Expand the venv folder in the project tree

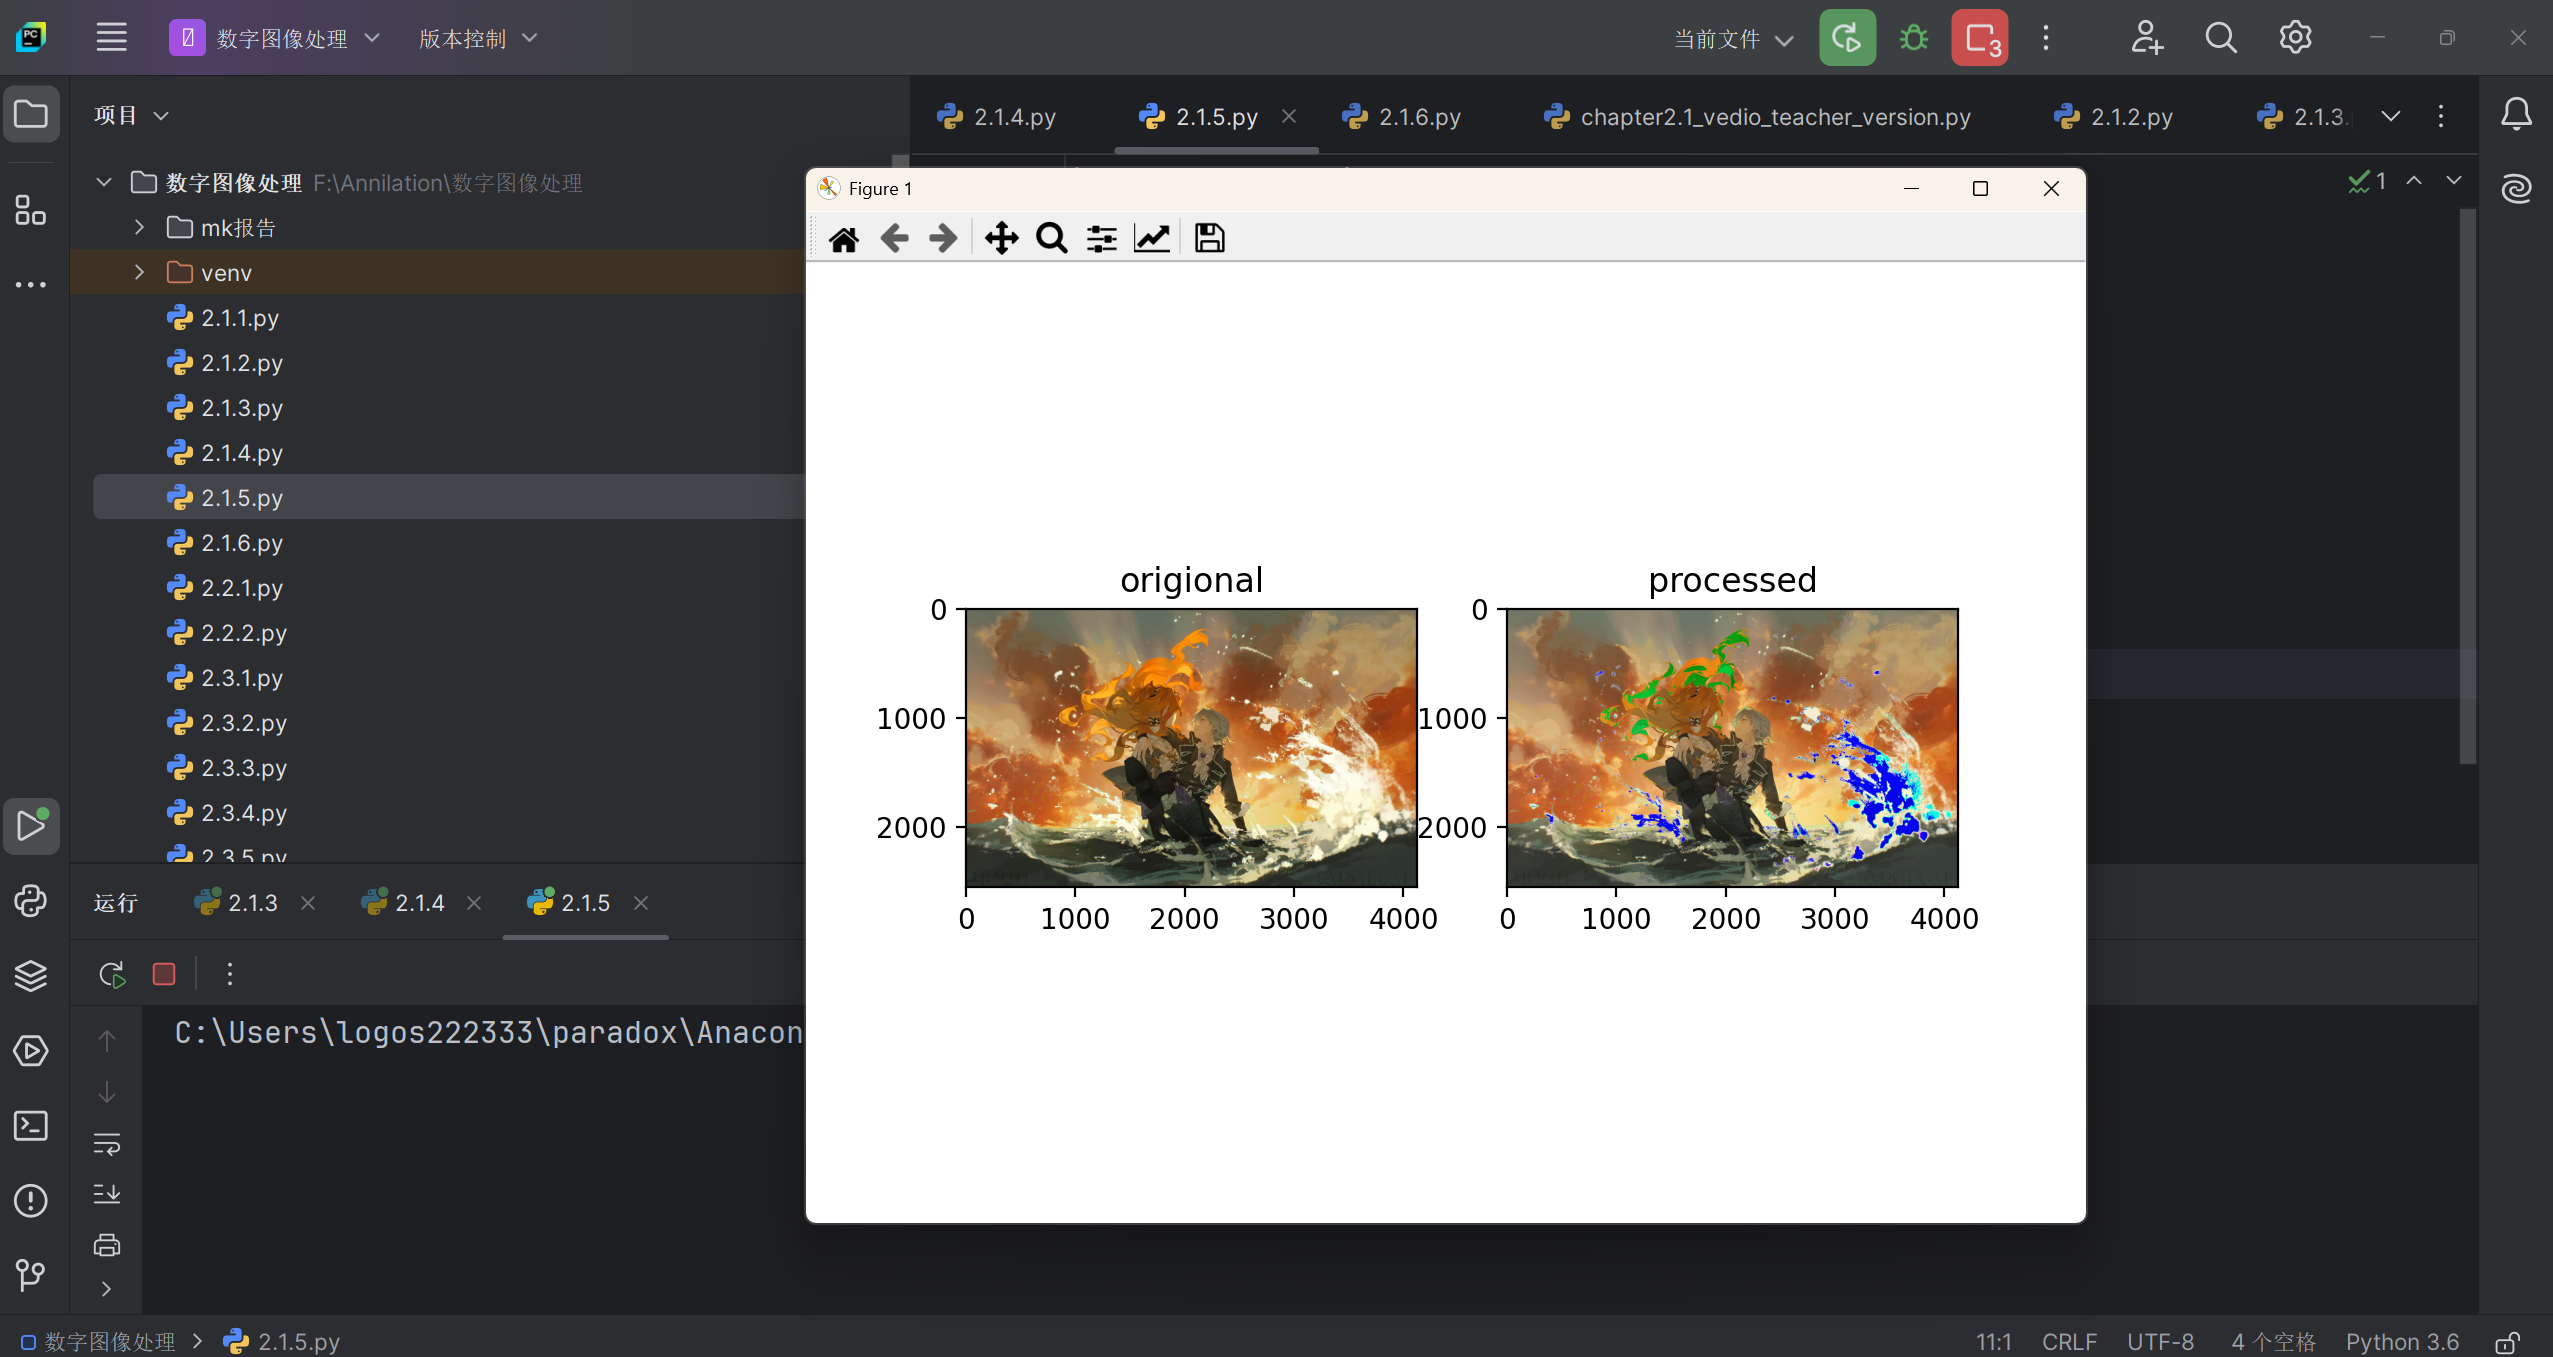tap(140, 272)
